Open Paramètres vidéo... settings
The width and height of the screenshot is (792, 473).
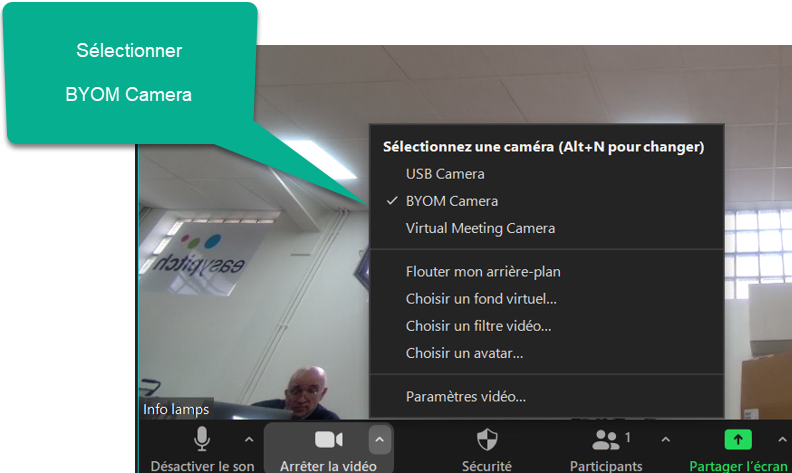point(465,396)
